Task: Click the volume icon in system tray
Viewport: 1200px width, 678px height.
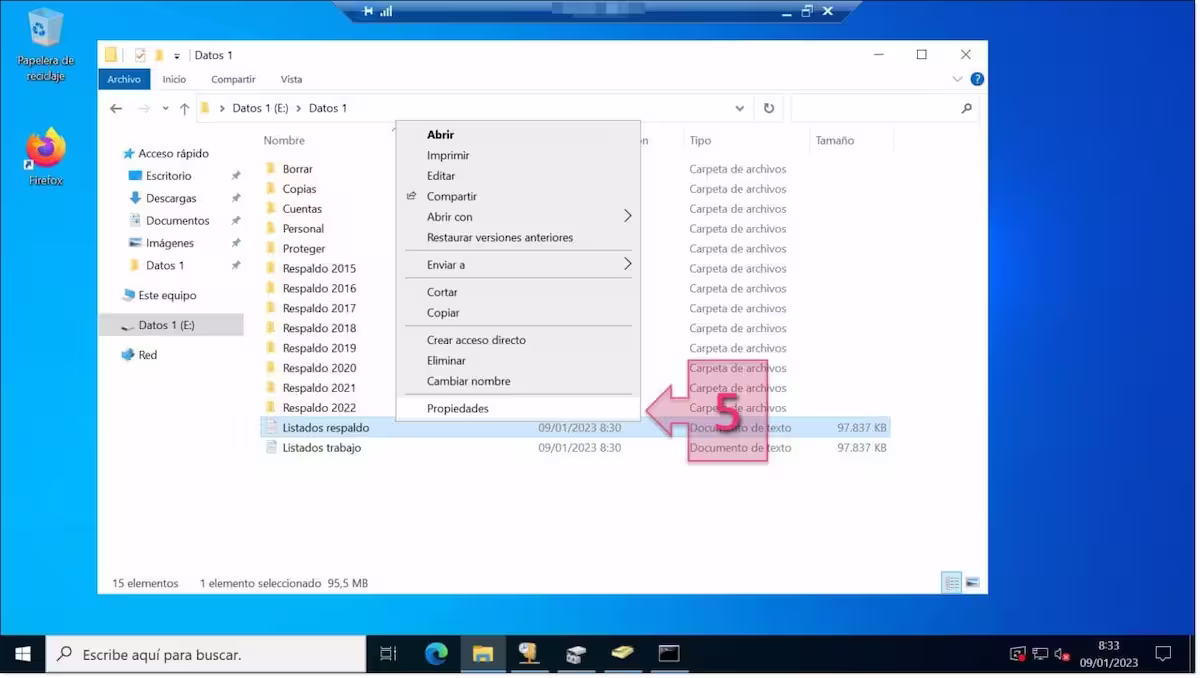Action: 1062,654
